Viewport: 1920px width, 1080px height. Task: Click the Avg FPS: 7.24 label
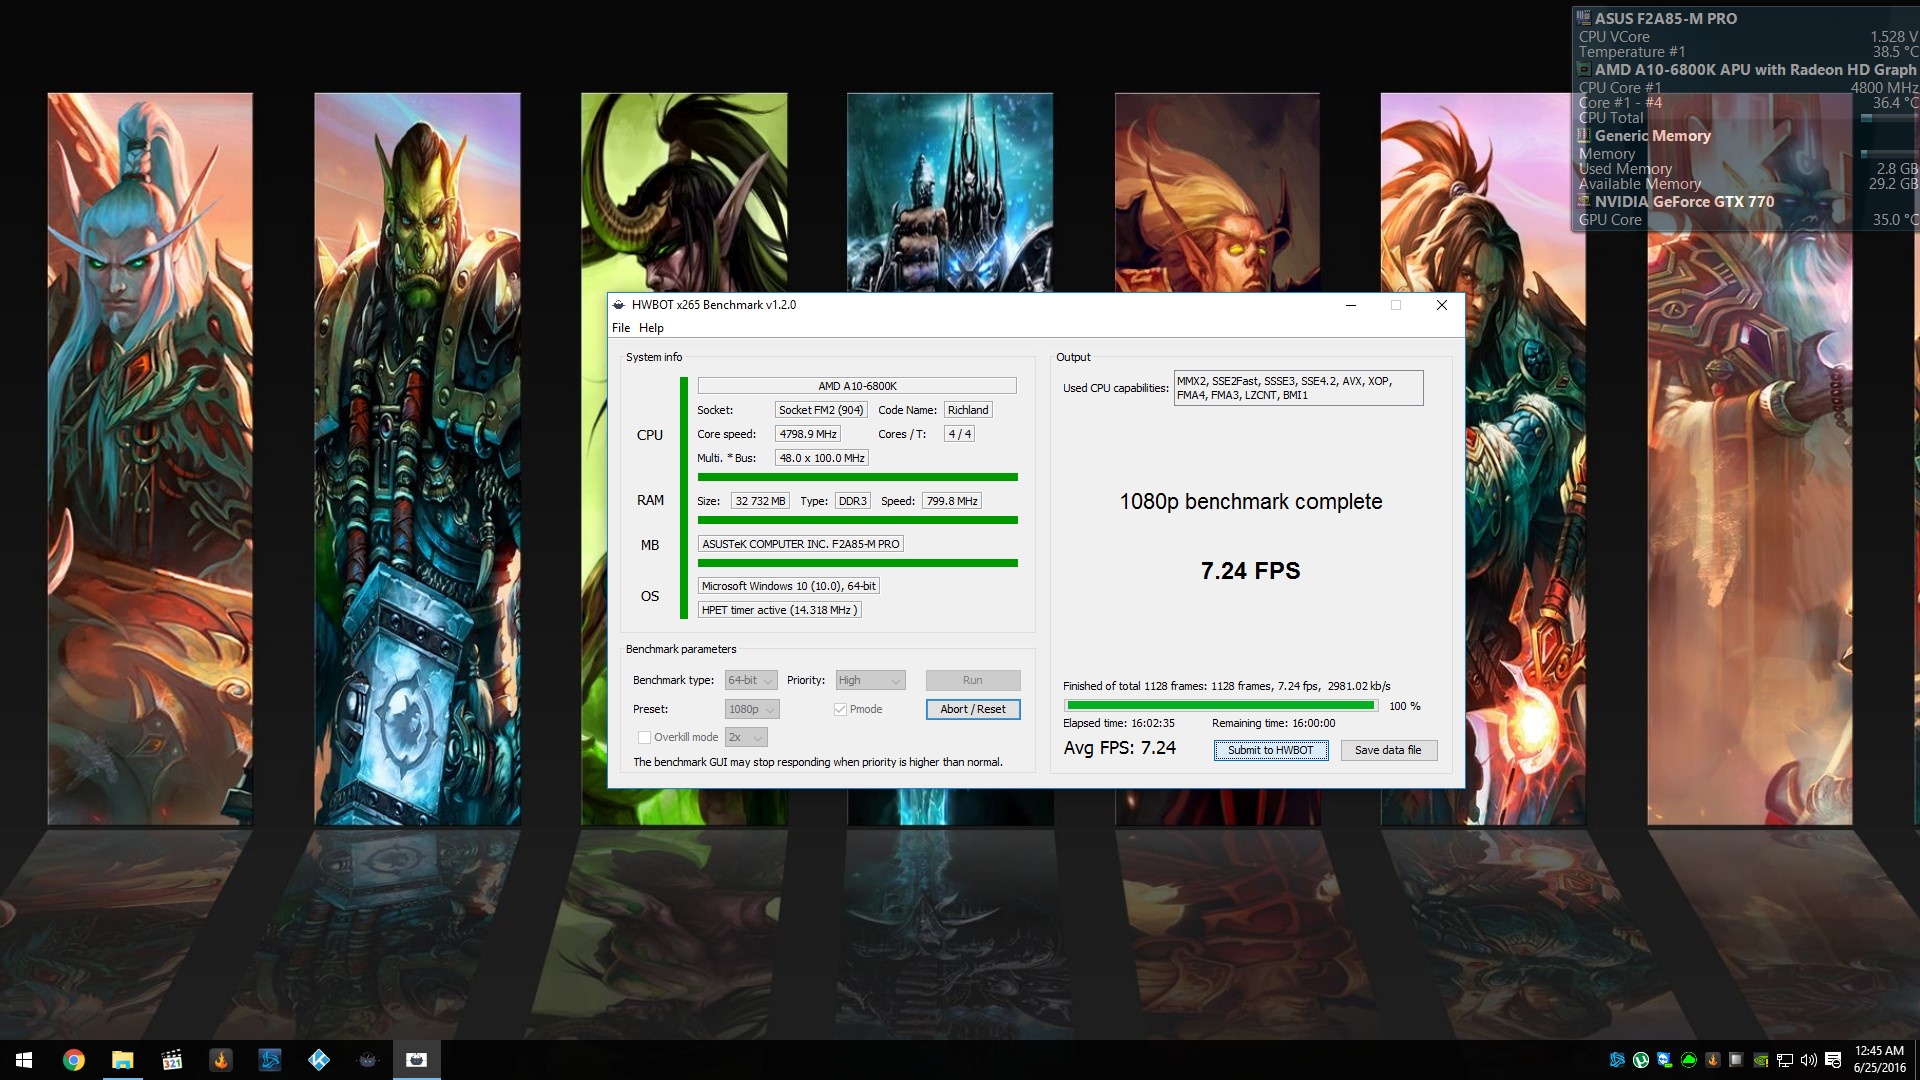(1120, 748)
